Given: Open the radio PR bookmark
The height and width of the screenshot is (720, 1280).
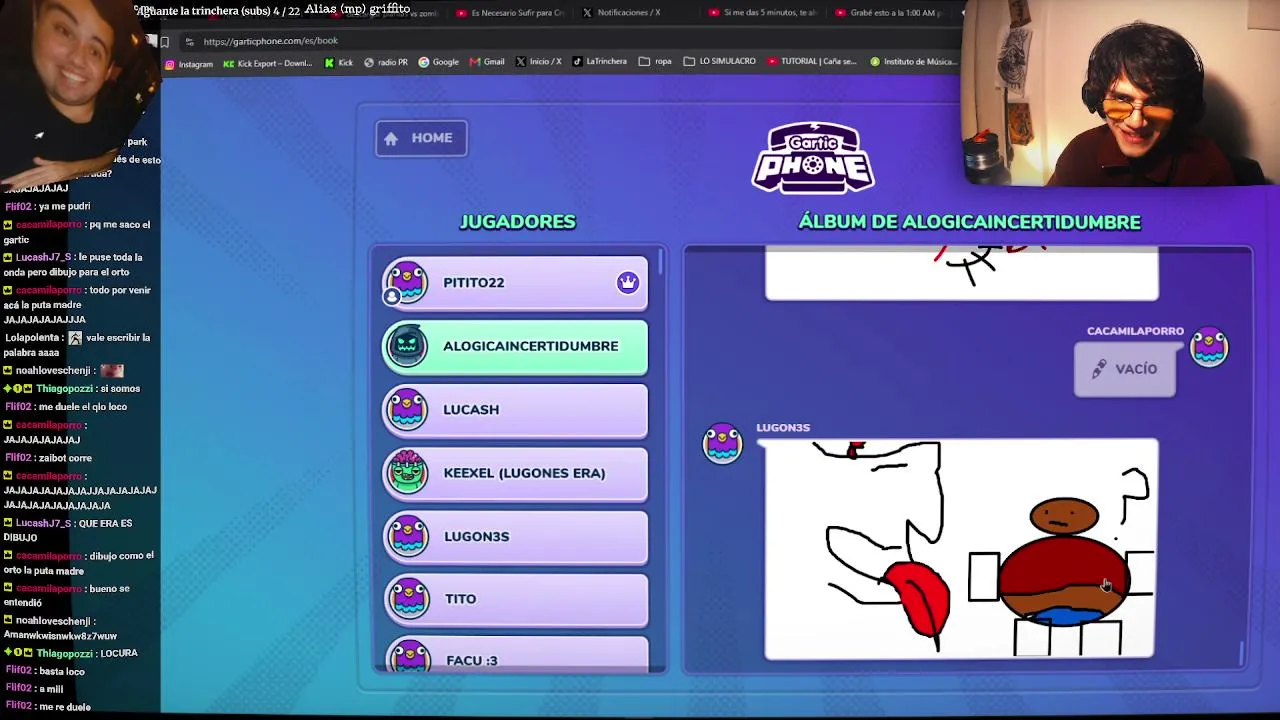Looking at the screenshot, I should (x=385, y=62).
